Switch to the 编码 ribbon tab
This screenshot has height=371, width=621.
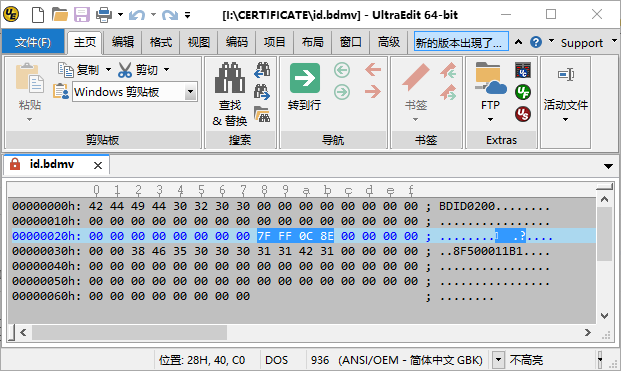coord(237,42)
